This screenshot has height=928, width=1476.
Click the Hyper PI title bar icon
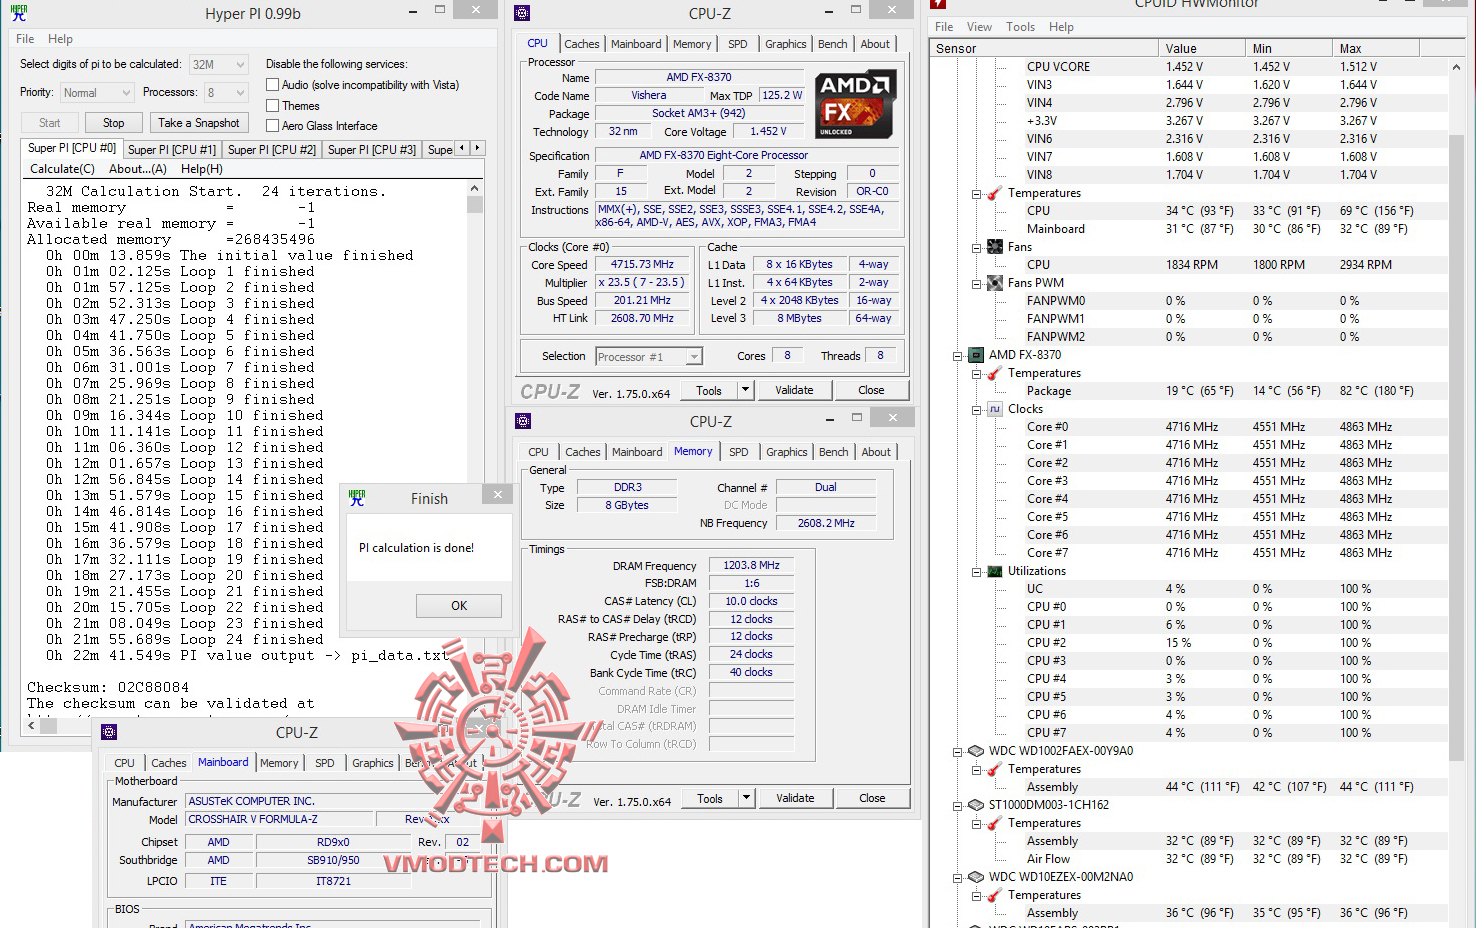18,14
